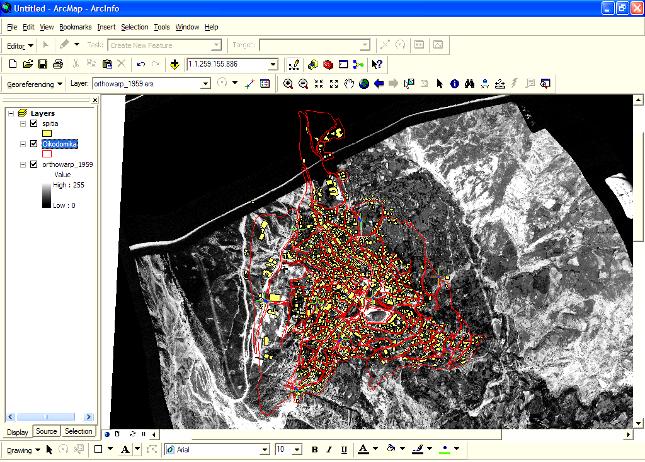645x462 pixels.
Task: Collapse the Oikodomika layer legend
Action: (x=23, y=144)
